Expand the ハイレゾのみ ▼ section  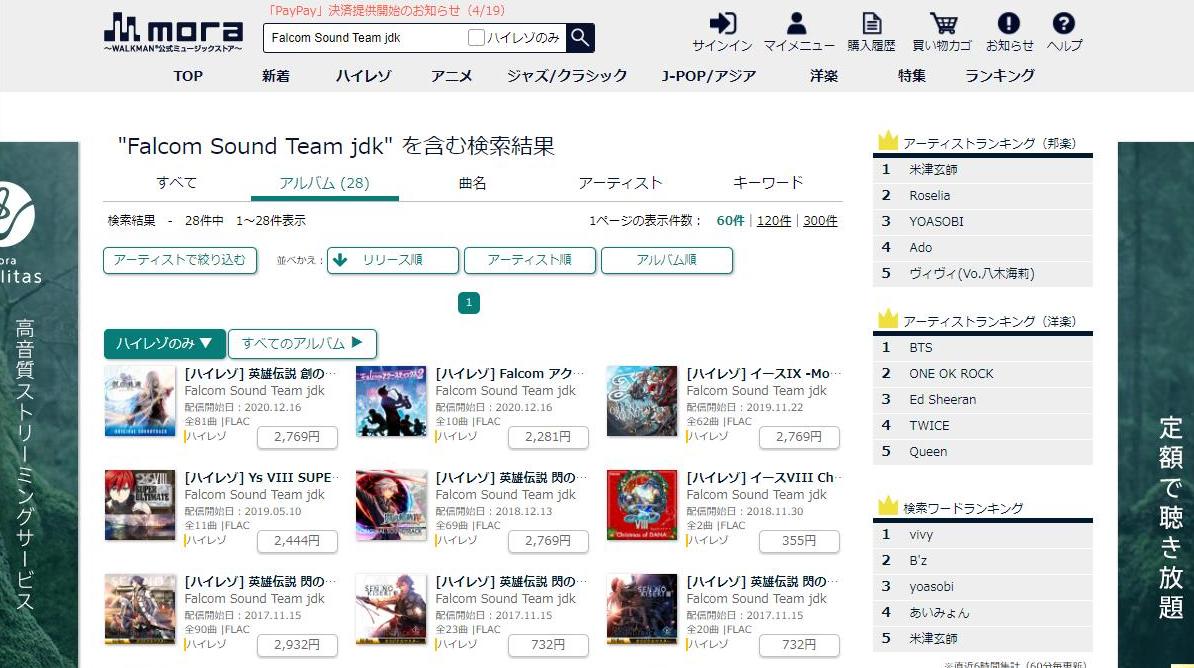point(164,344)
